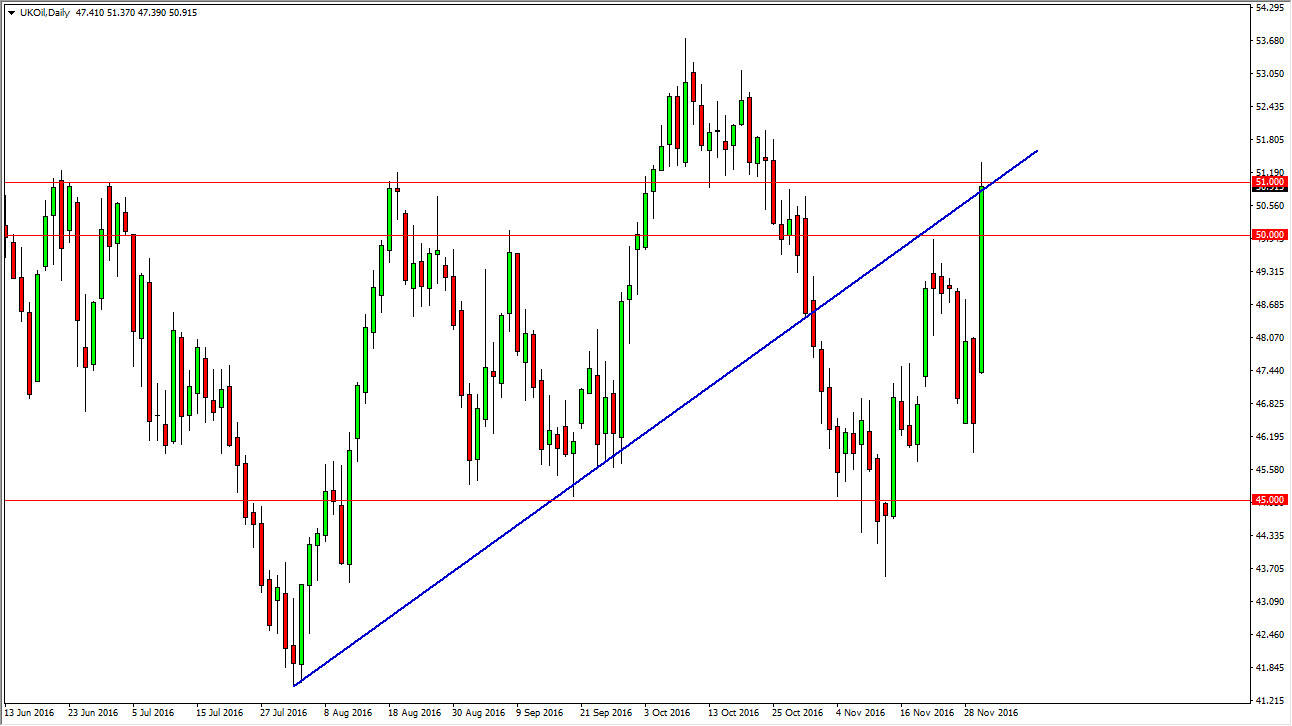
Task: Click the 45.580 price scale value
Action: (1269, 470)
